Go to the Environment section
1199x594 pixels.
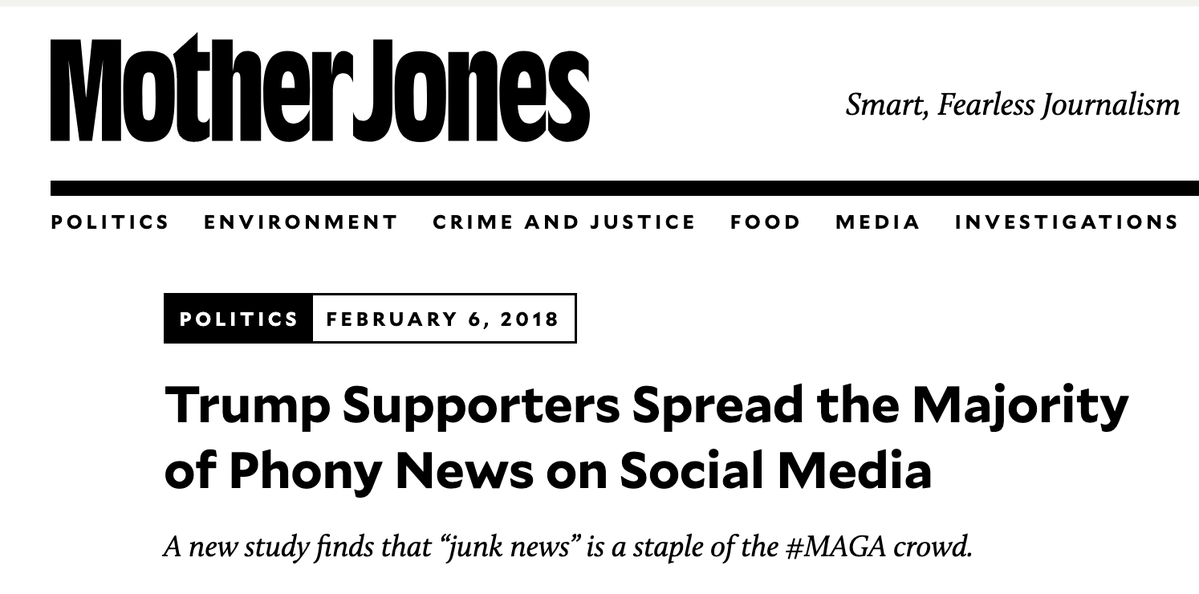pos(301,222)
